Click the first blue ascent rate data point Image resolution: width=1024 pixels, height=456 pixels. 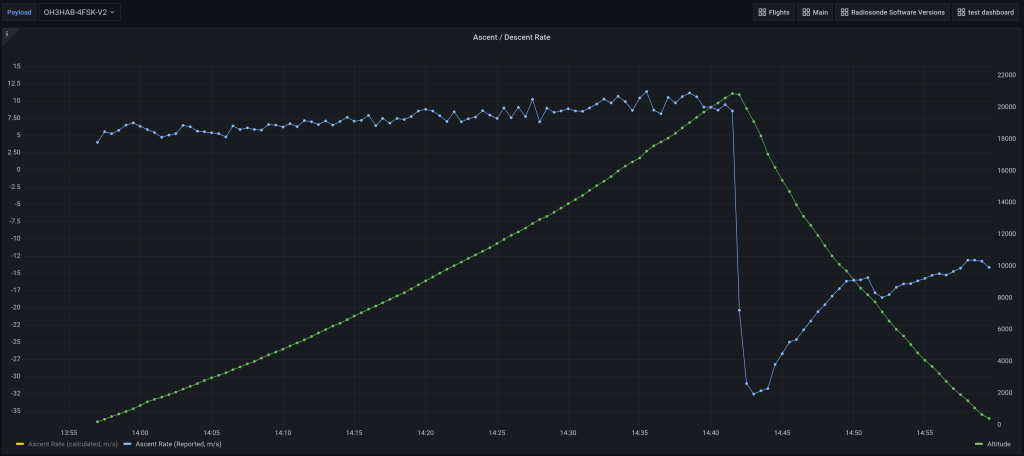97,142
